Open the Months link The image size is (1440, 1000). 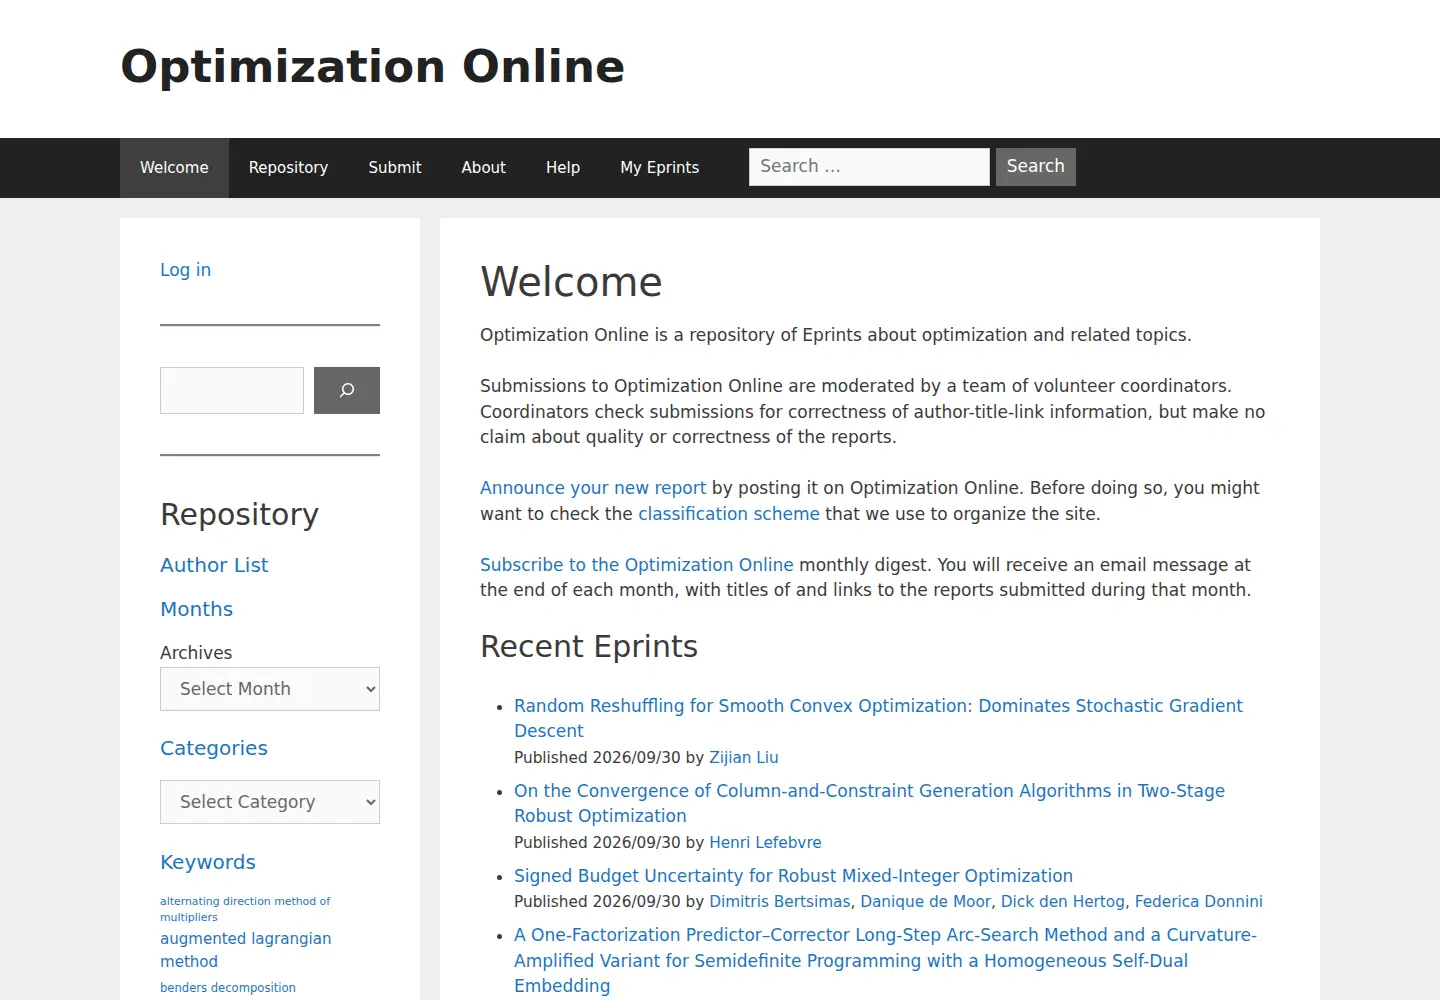point(196,609)
